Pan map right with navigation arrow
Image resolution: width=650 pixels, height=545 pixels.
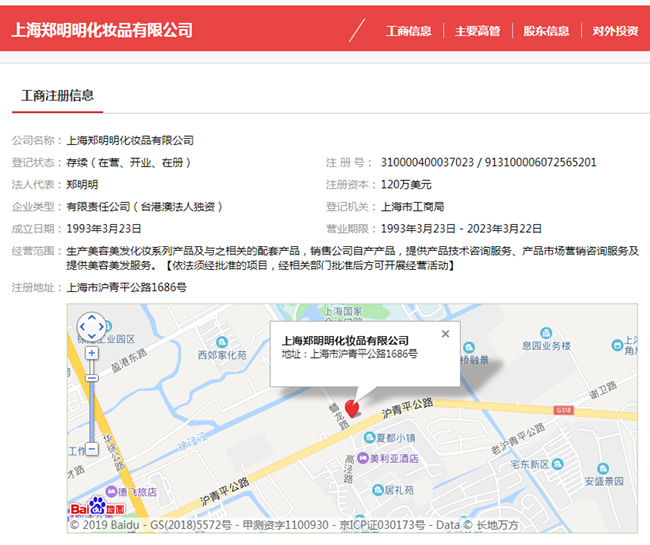[101, 327]
